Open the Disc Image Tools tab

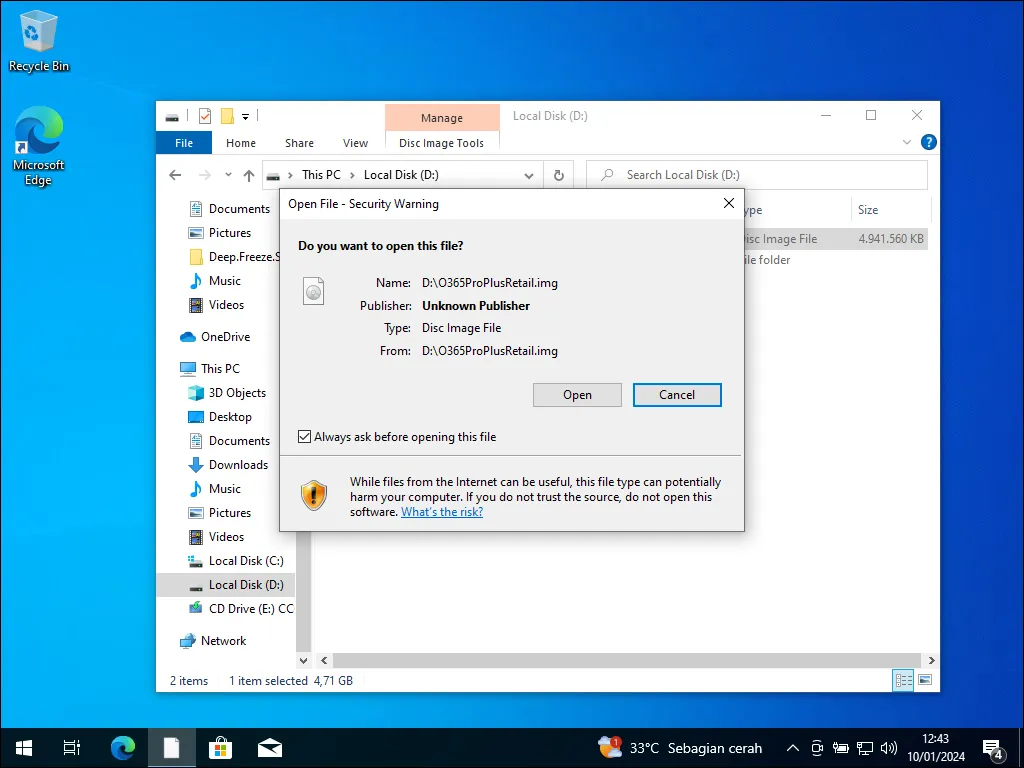click(x=441, y=142)
